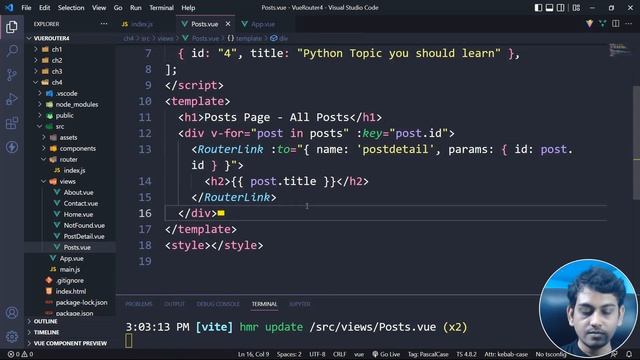Toggle primary side bar layout icon
The height and width of the screenshot is (360, 640).
[538, 8]
